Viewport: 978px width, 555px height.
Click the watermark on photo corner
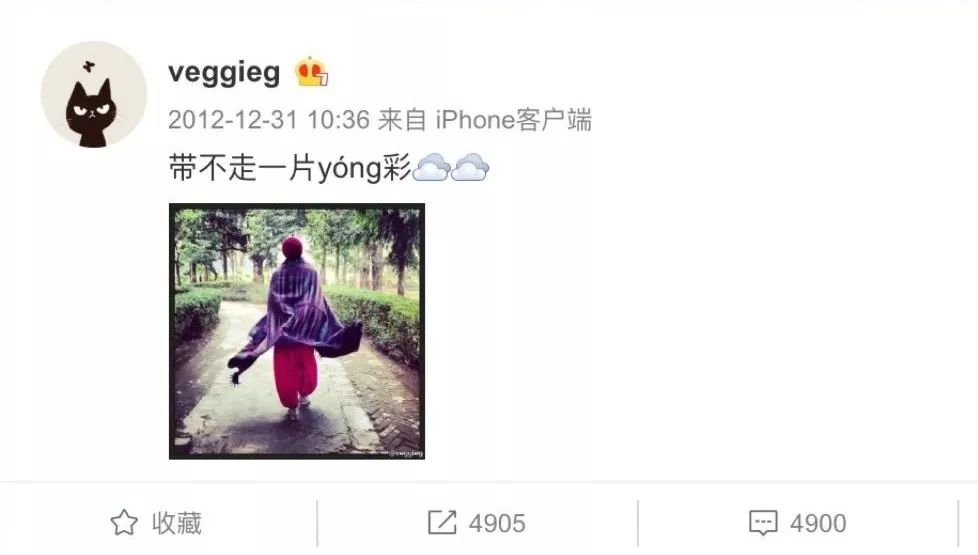pos(406,453)
